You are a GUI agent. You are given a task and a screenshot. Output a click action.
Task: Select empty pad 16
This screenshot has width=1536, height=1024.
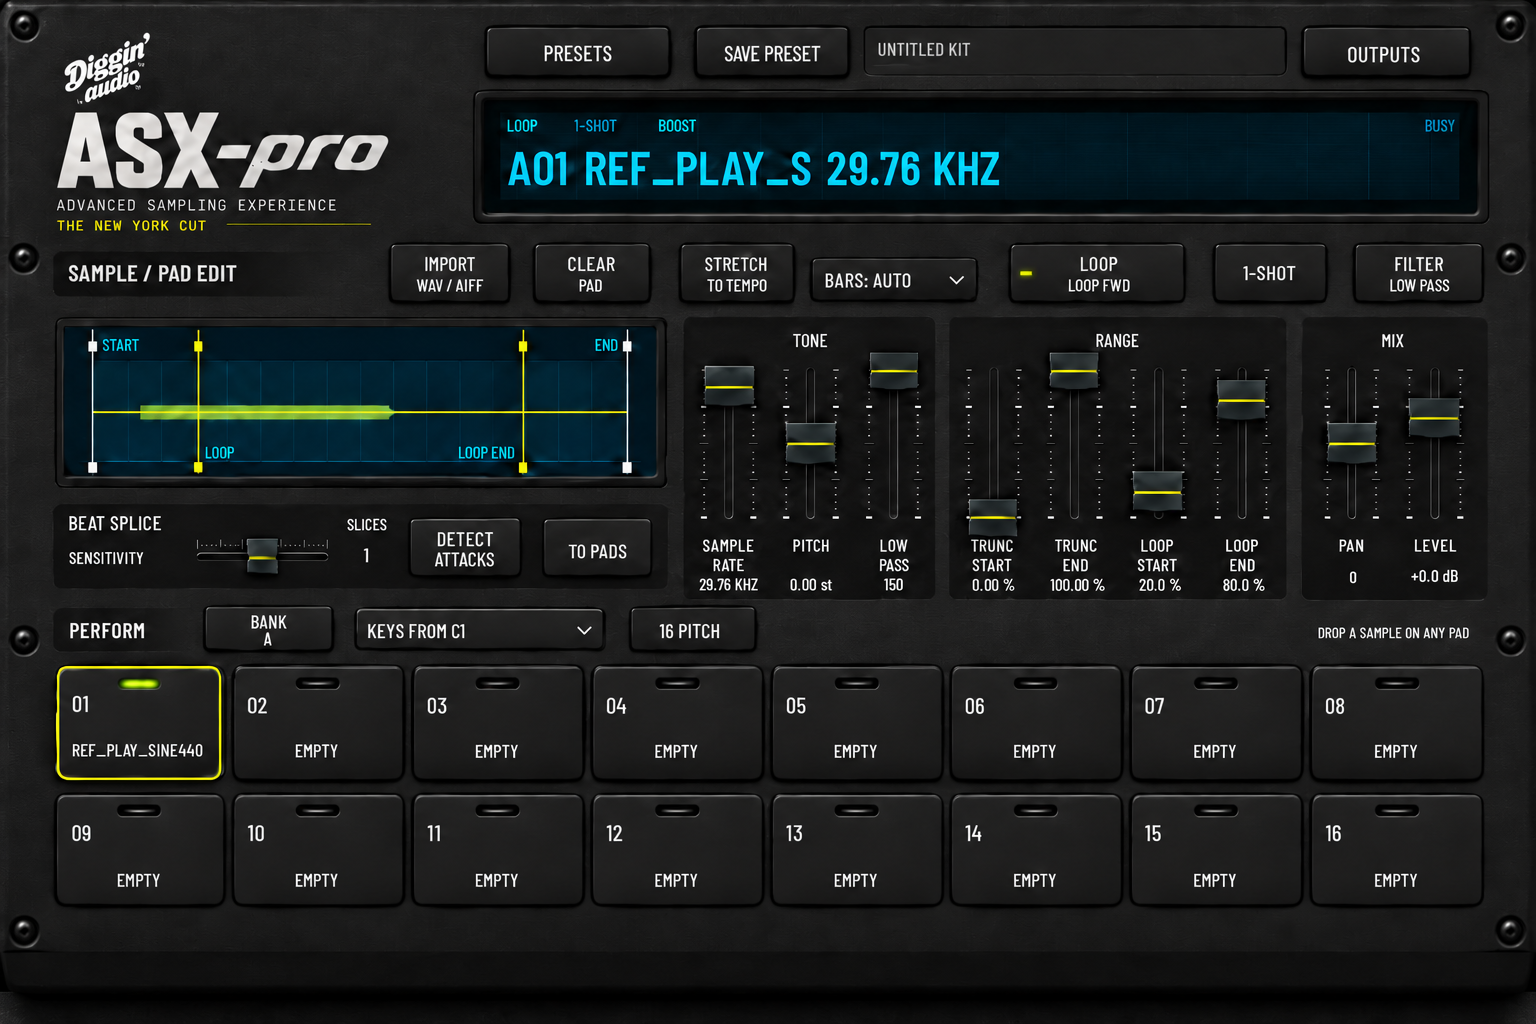coord(1396,851)
